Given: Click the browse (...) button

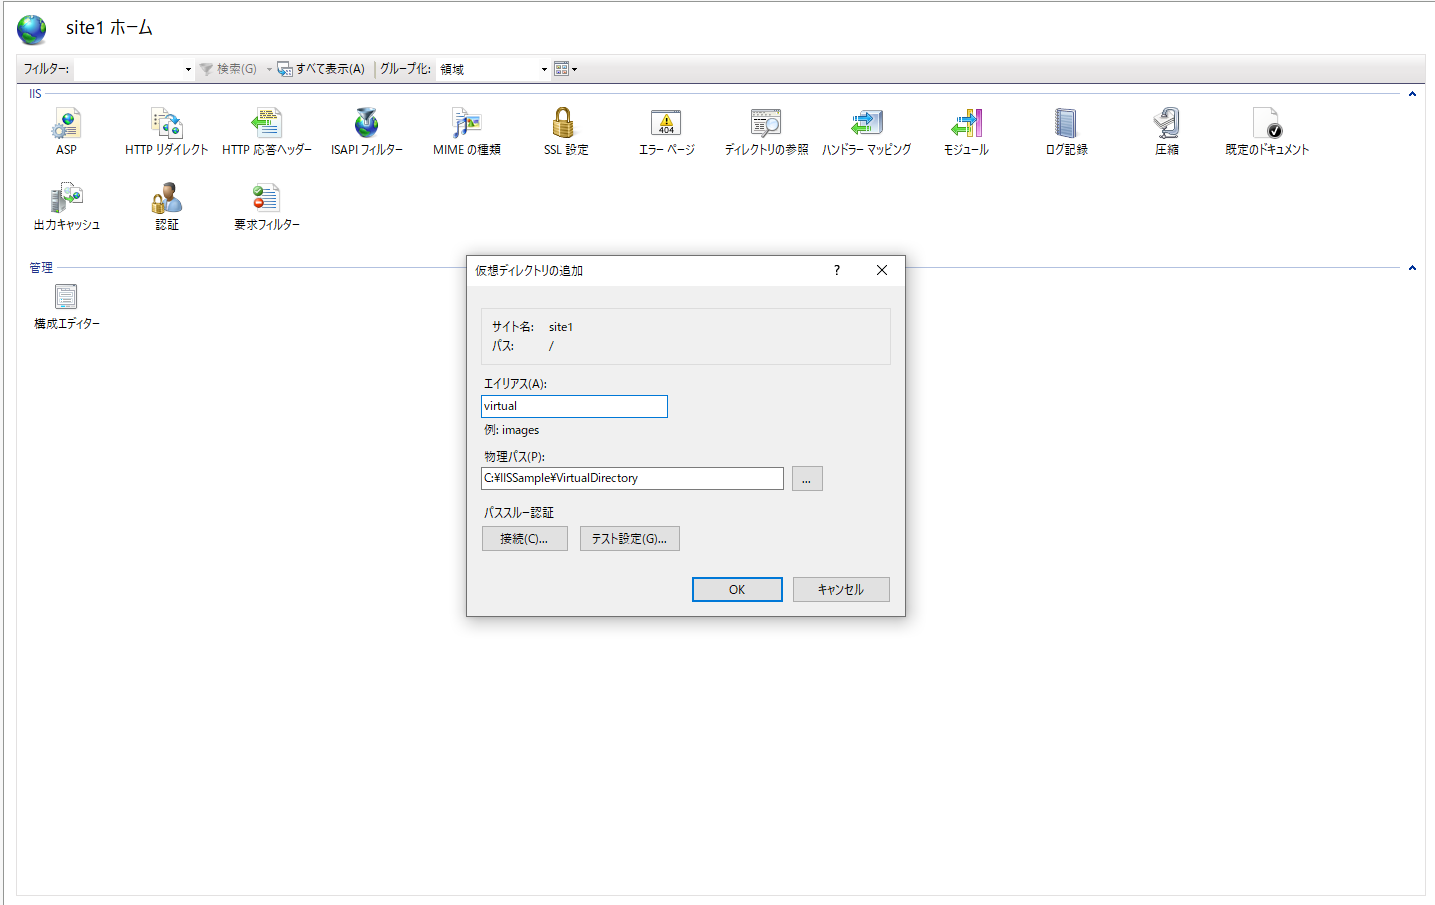Looking at the screenshot, I should [807, 479].
